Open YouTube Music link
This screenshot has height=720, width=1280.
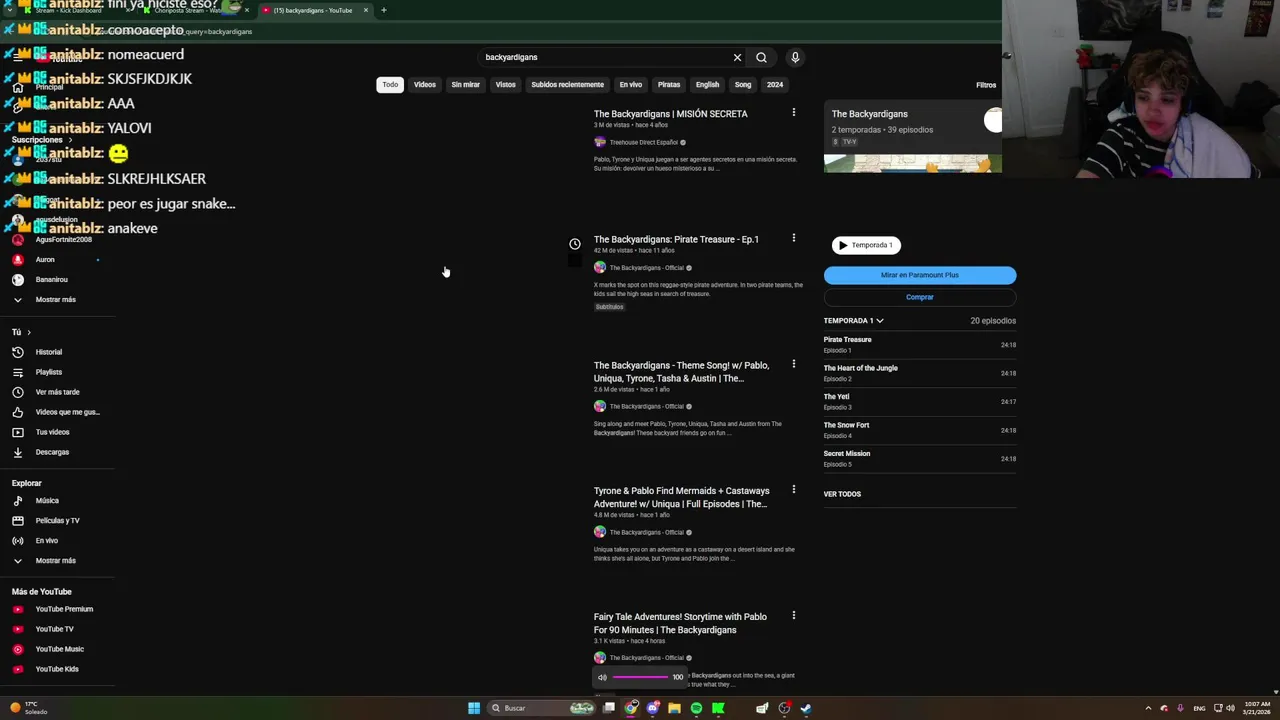click(57, 649)
